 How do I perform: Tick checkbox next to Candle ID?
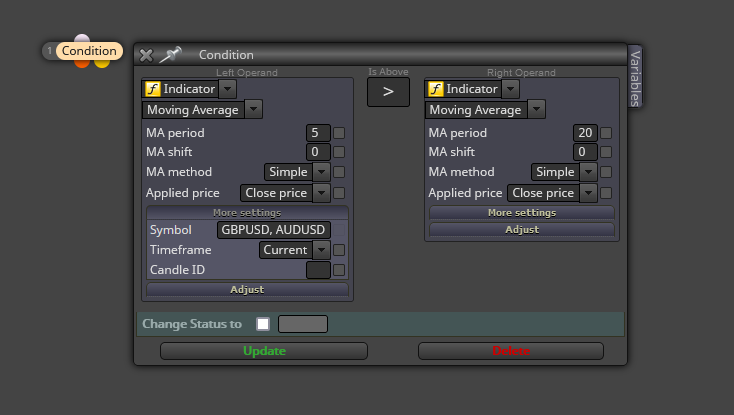pos(339,270)
